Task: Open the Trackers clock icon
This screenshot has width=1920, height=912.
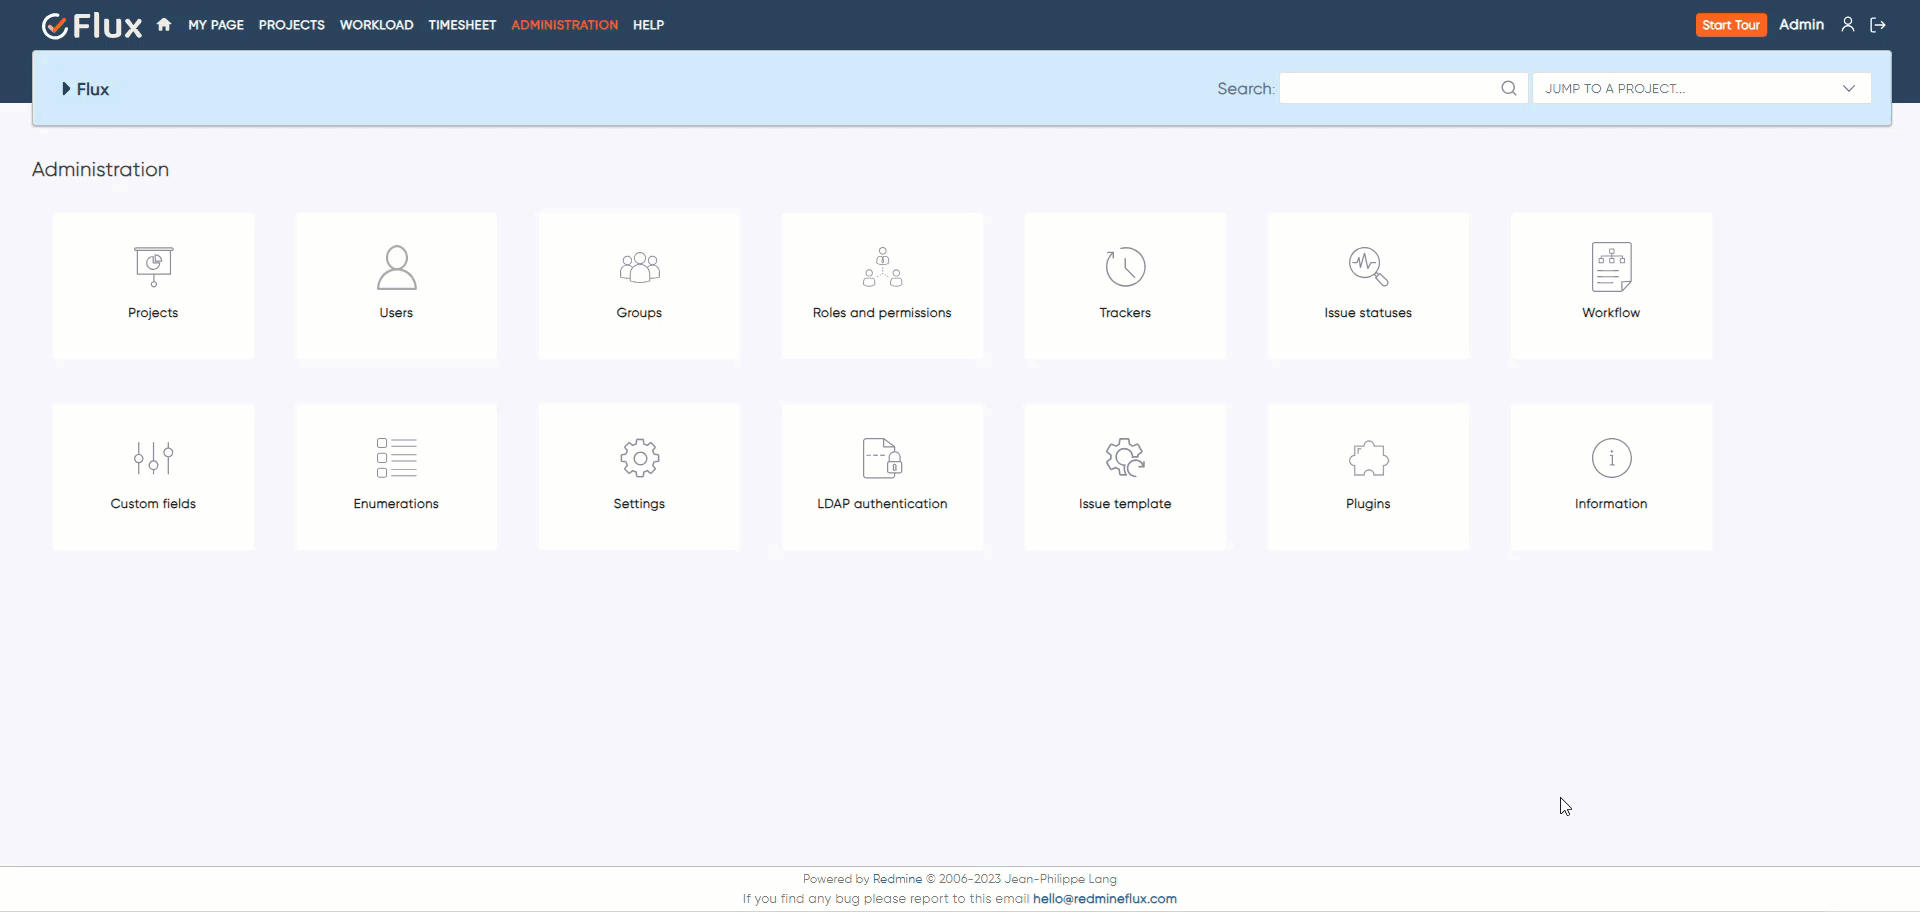Action: coord(1125,267)
